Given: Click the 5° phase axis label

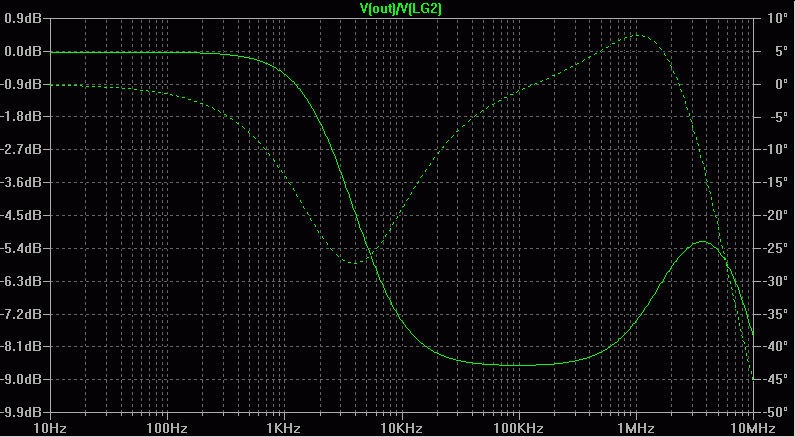Looking at the screenshot, I should pyautogui.click(x=780, y=51).
